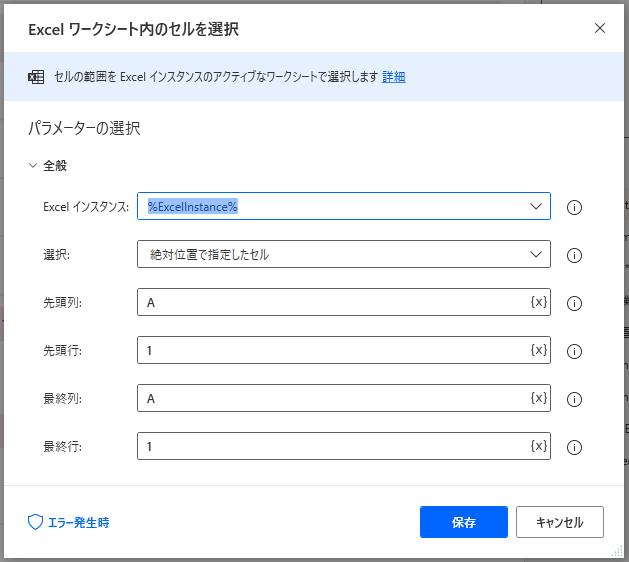Screen dimensions: 629x562
Task: Click info icon beside 最終行 field
Action: pyautogui.click(x=575, y=447)
